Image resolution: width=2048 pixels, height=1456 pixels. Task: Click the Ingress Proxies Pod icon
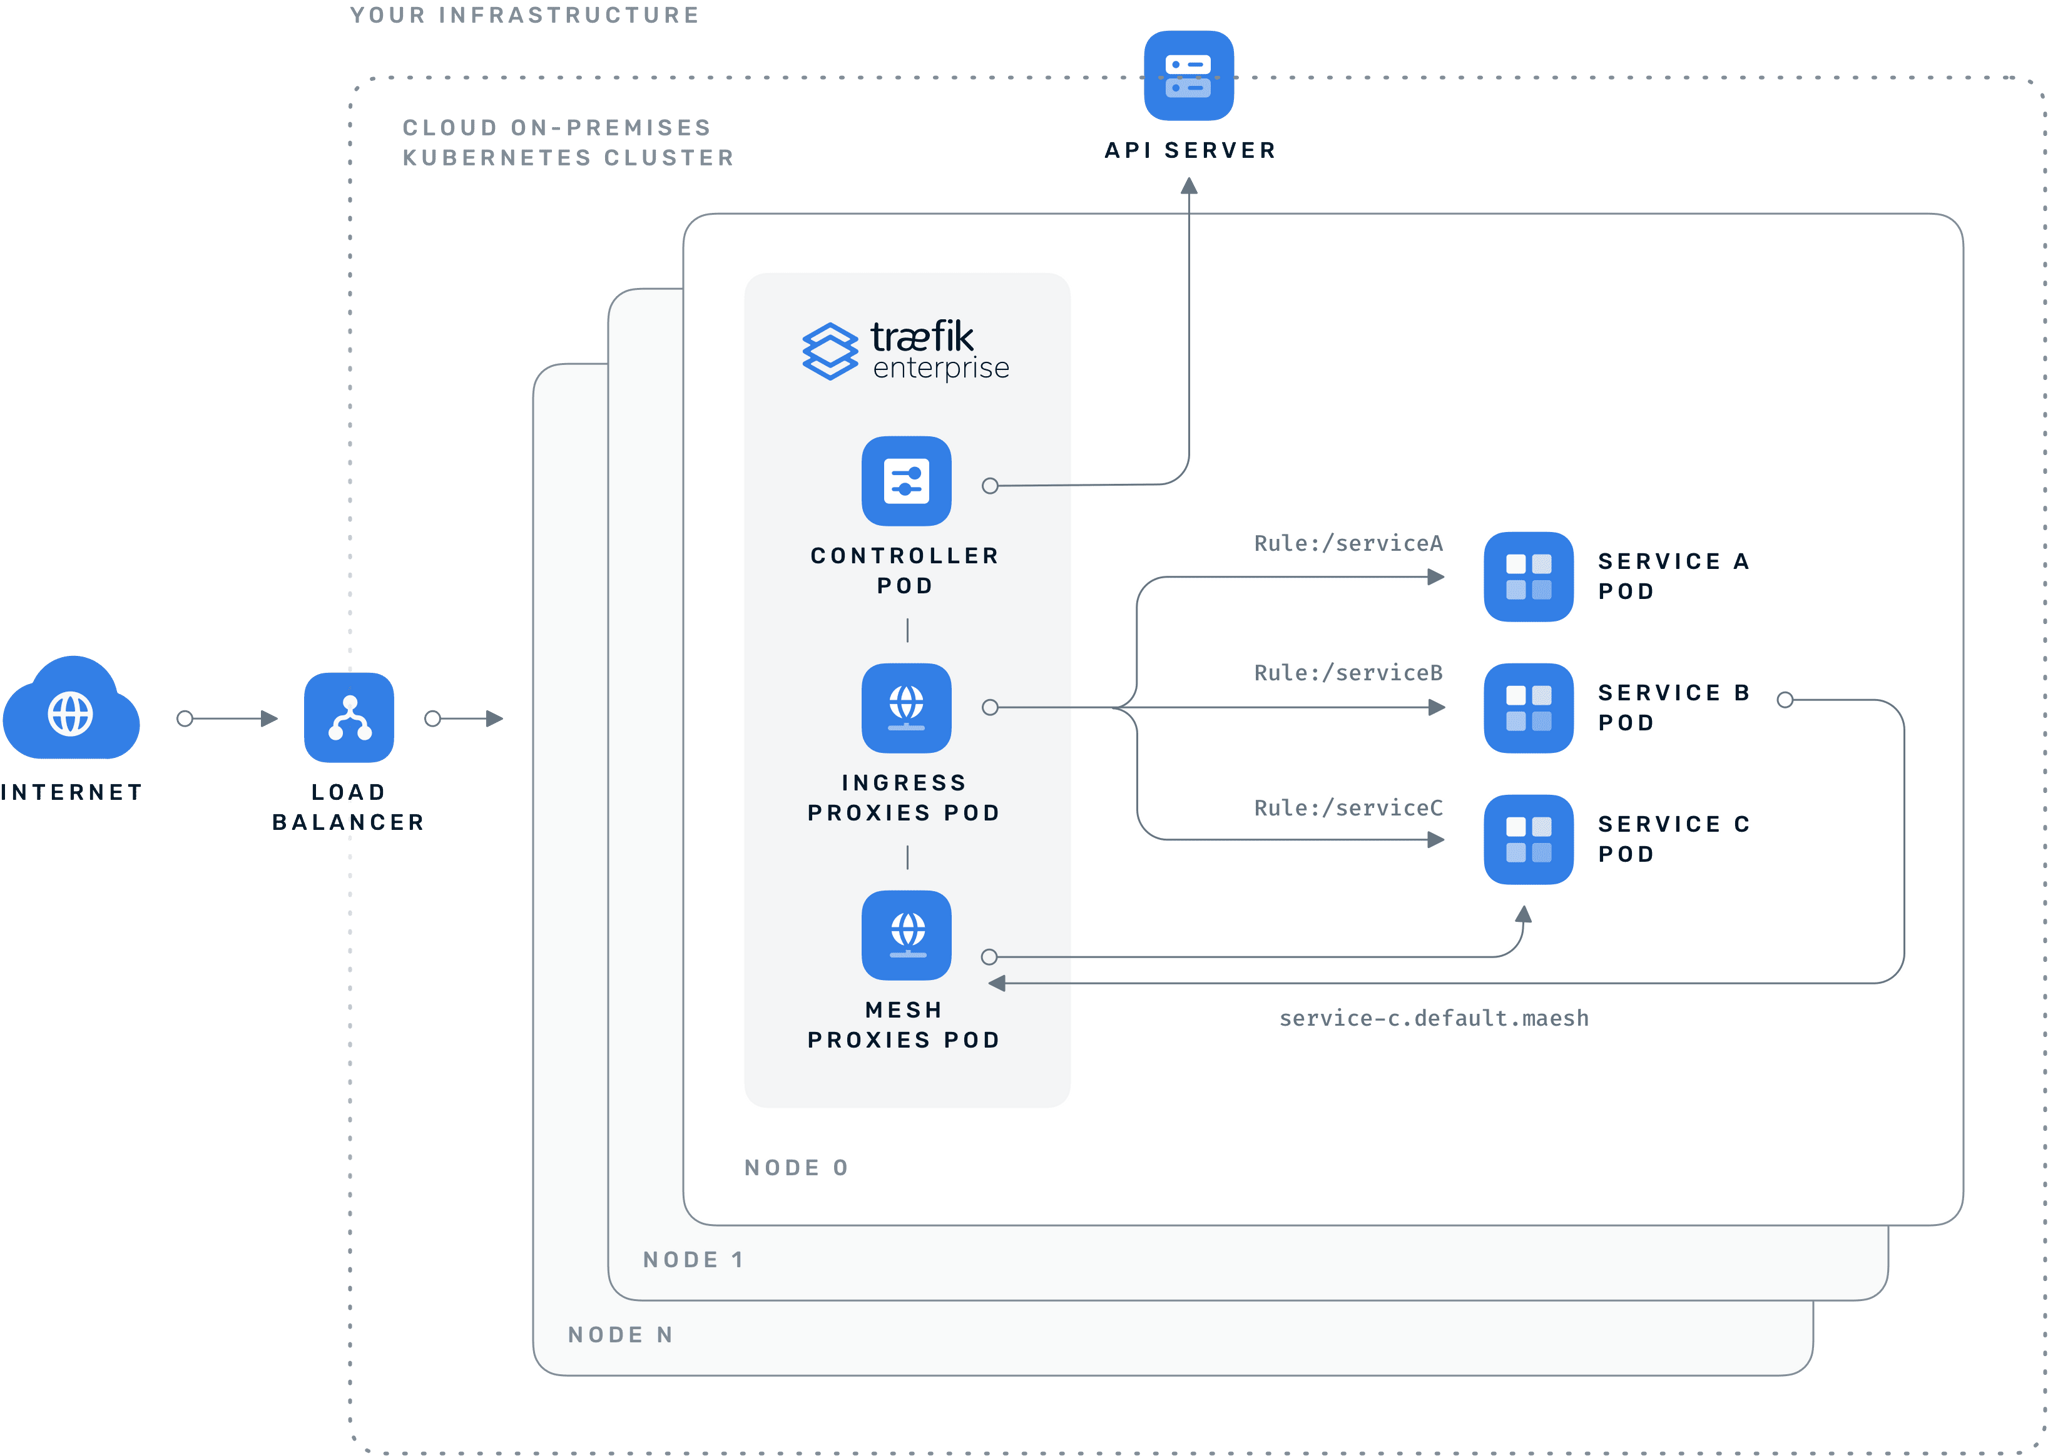point(906,709)
